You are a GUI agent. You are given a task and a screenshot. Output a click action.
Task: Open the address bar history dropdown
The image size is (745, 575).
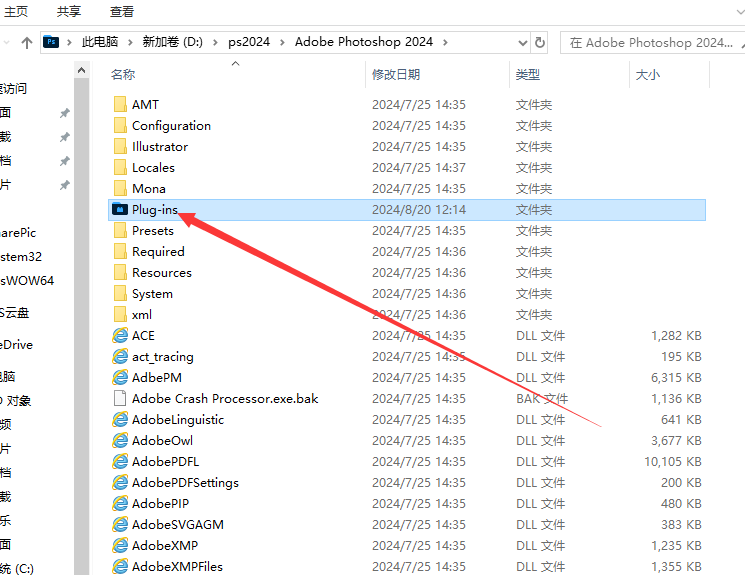coord(523,43)
